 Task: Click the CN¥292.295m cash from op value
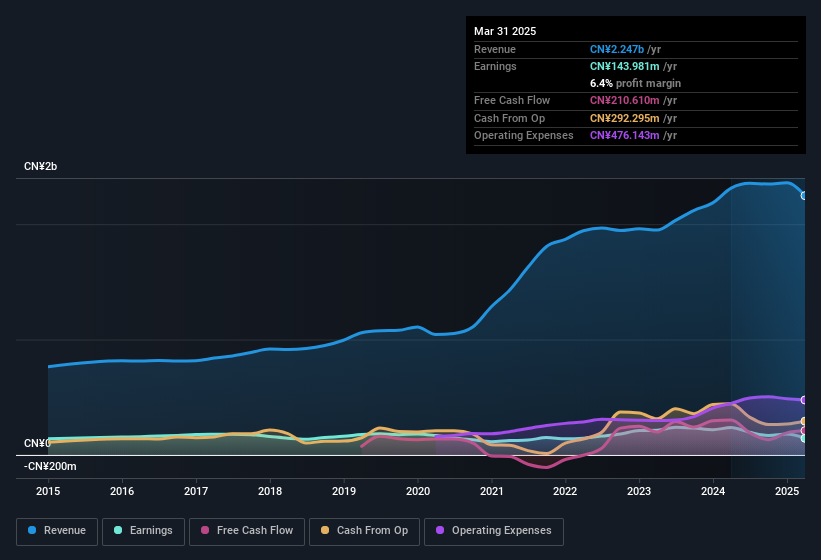tap(625, 118)
